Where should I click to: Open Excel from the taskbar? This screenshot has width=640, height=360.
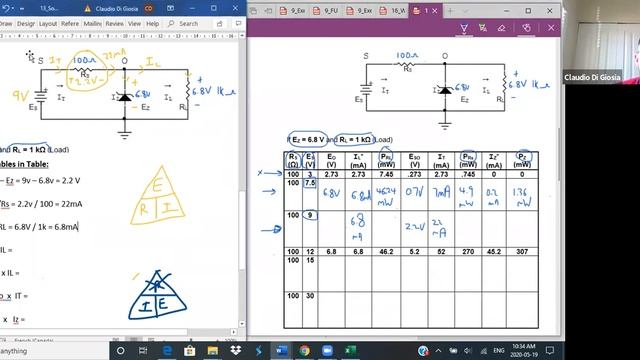[x=350, y=351]
